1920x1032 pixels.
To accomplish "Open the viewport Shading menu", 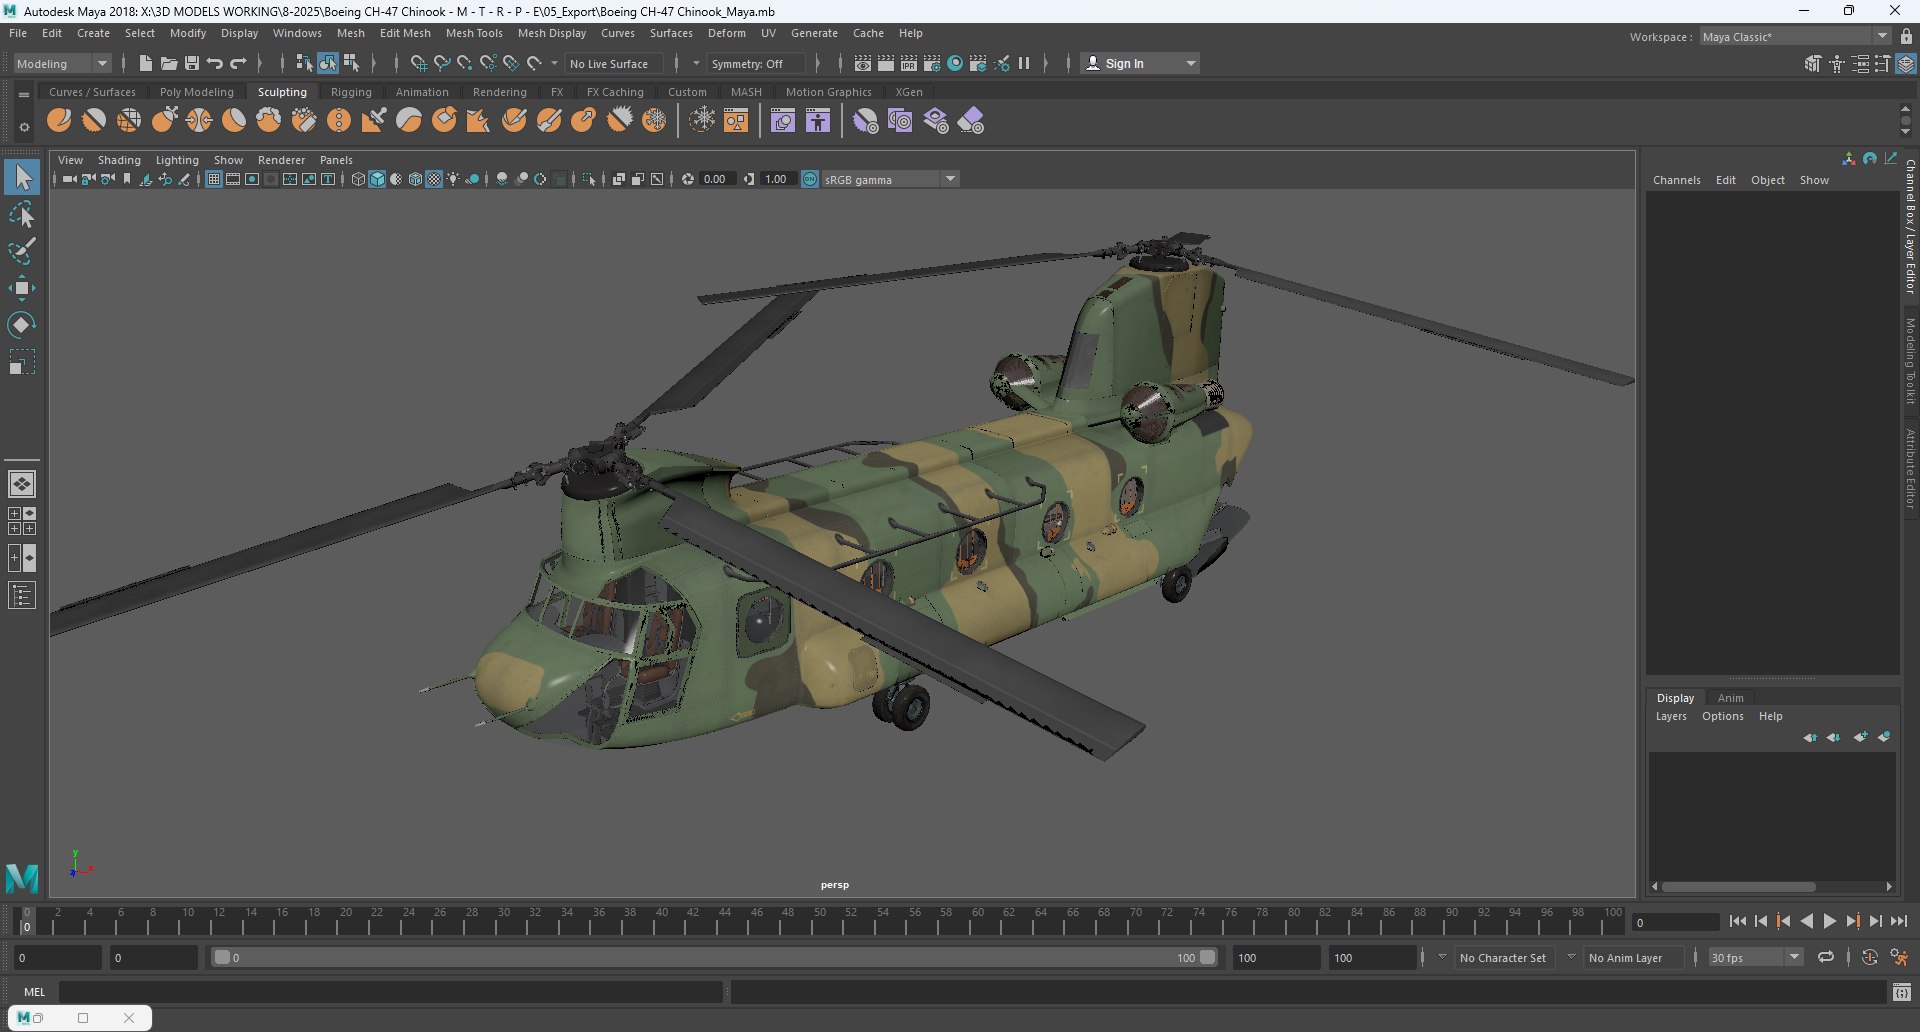I will click(119, 160).
